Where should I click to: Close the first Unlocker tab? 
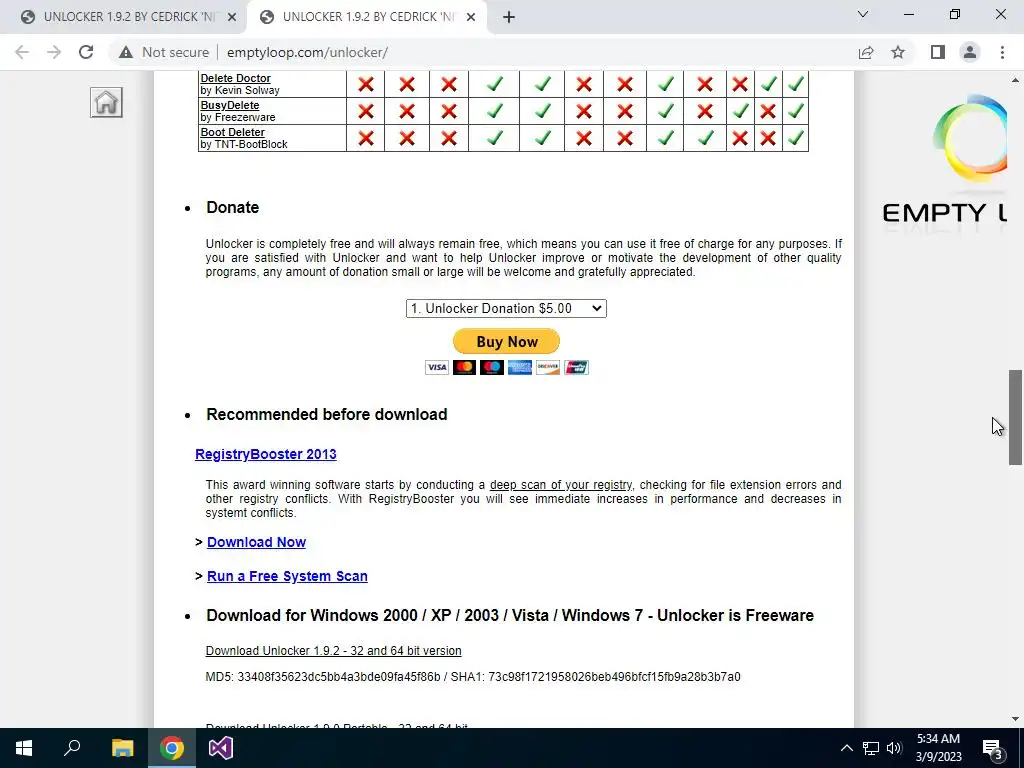click(232, 17)
